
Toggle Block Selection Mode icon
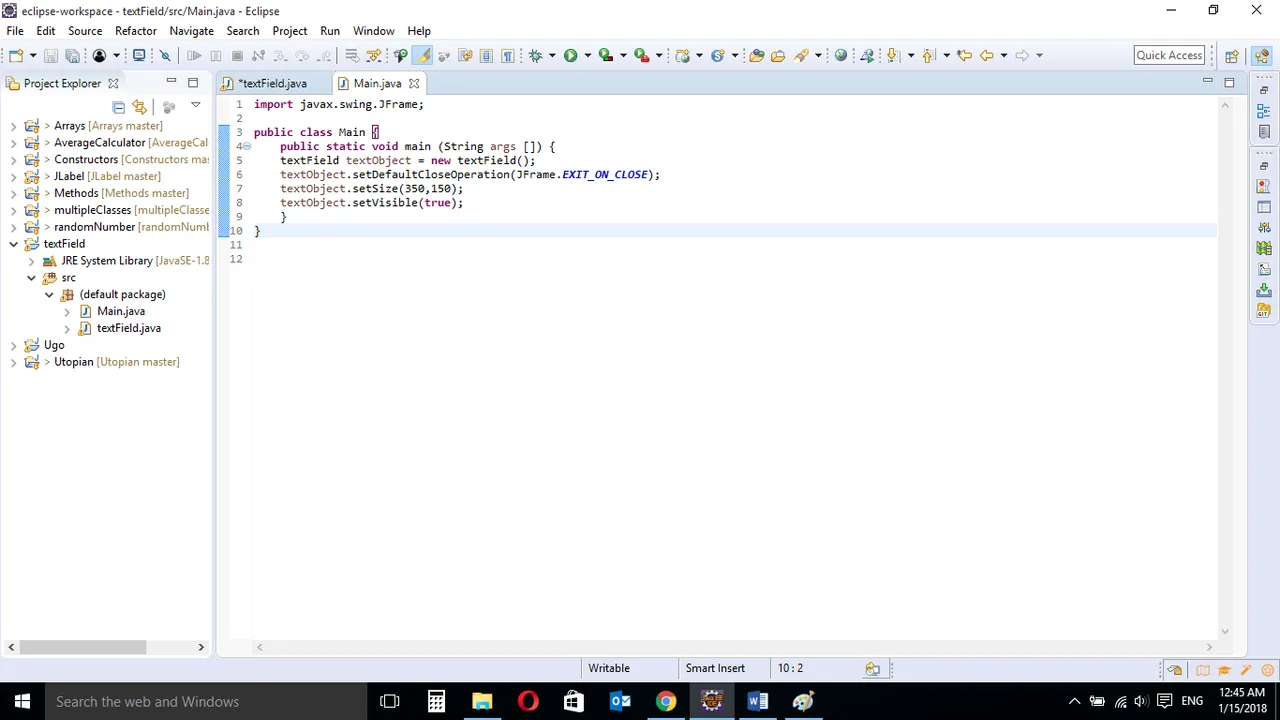coord(486,56)
